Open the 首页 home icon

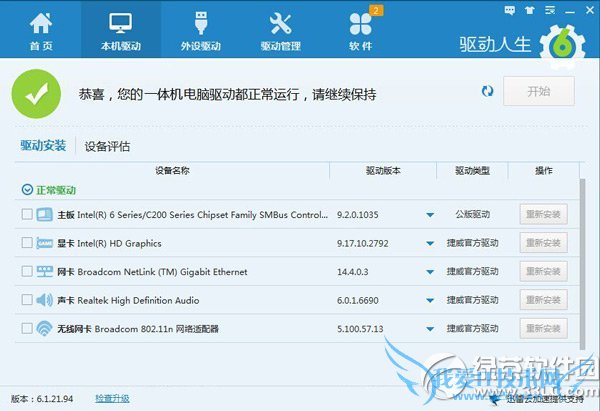point(41,23)
